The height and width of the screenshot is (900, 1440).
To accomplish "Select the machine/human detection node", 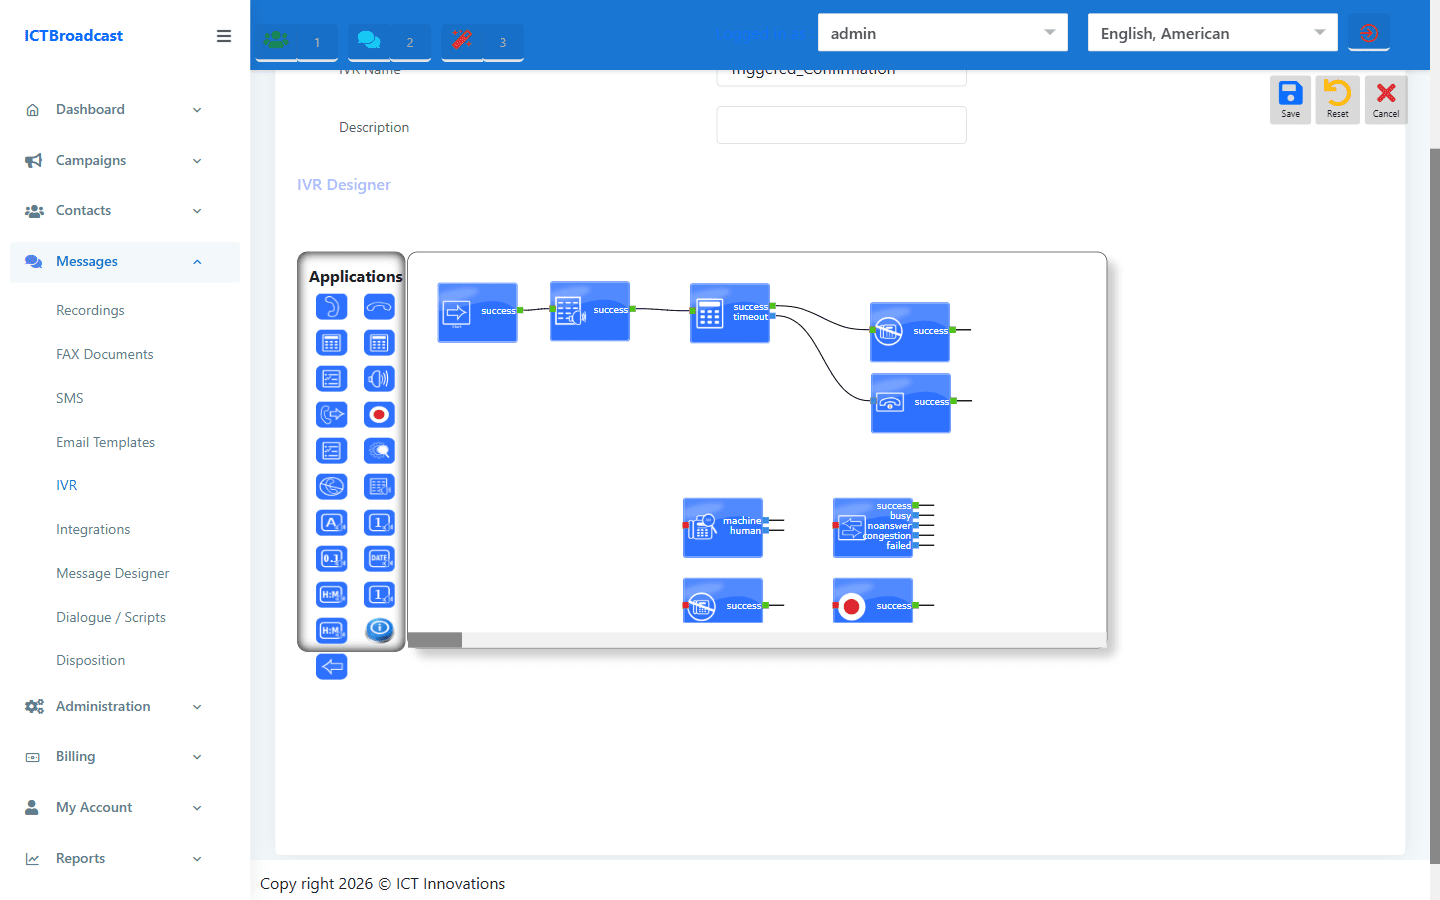I will pyautogui.click(x=722, y=528).
